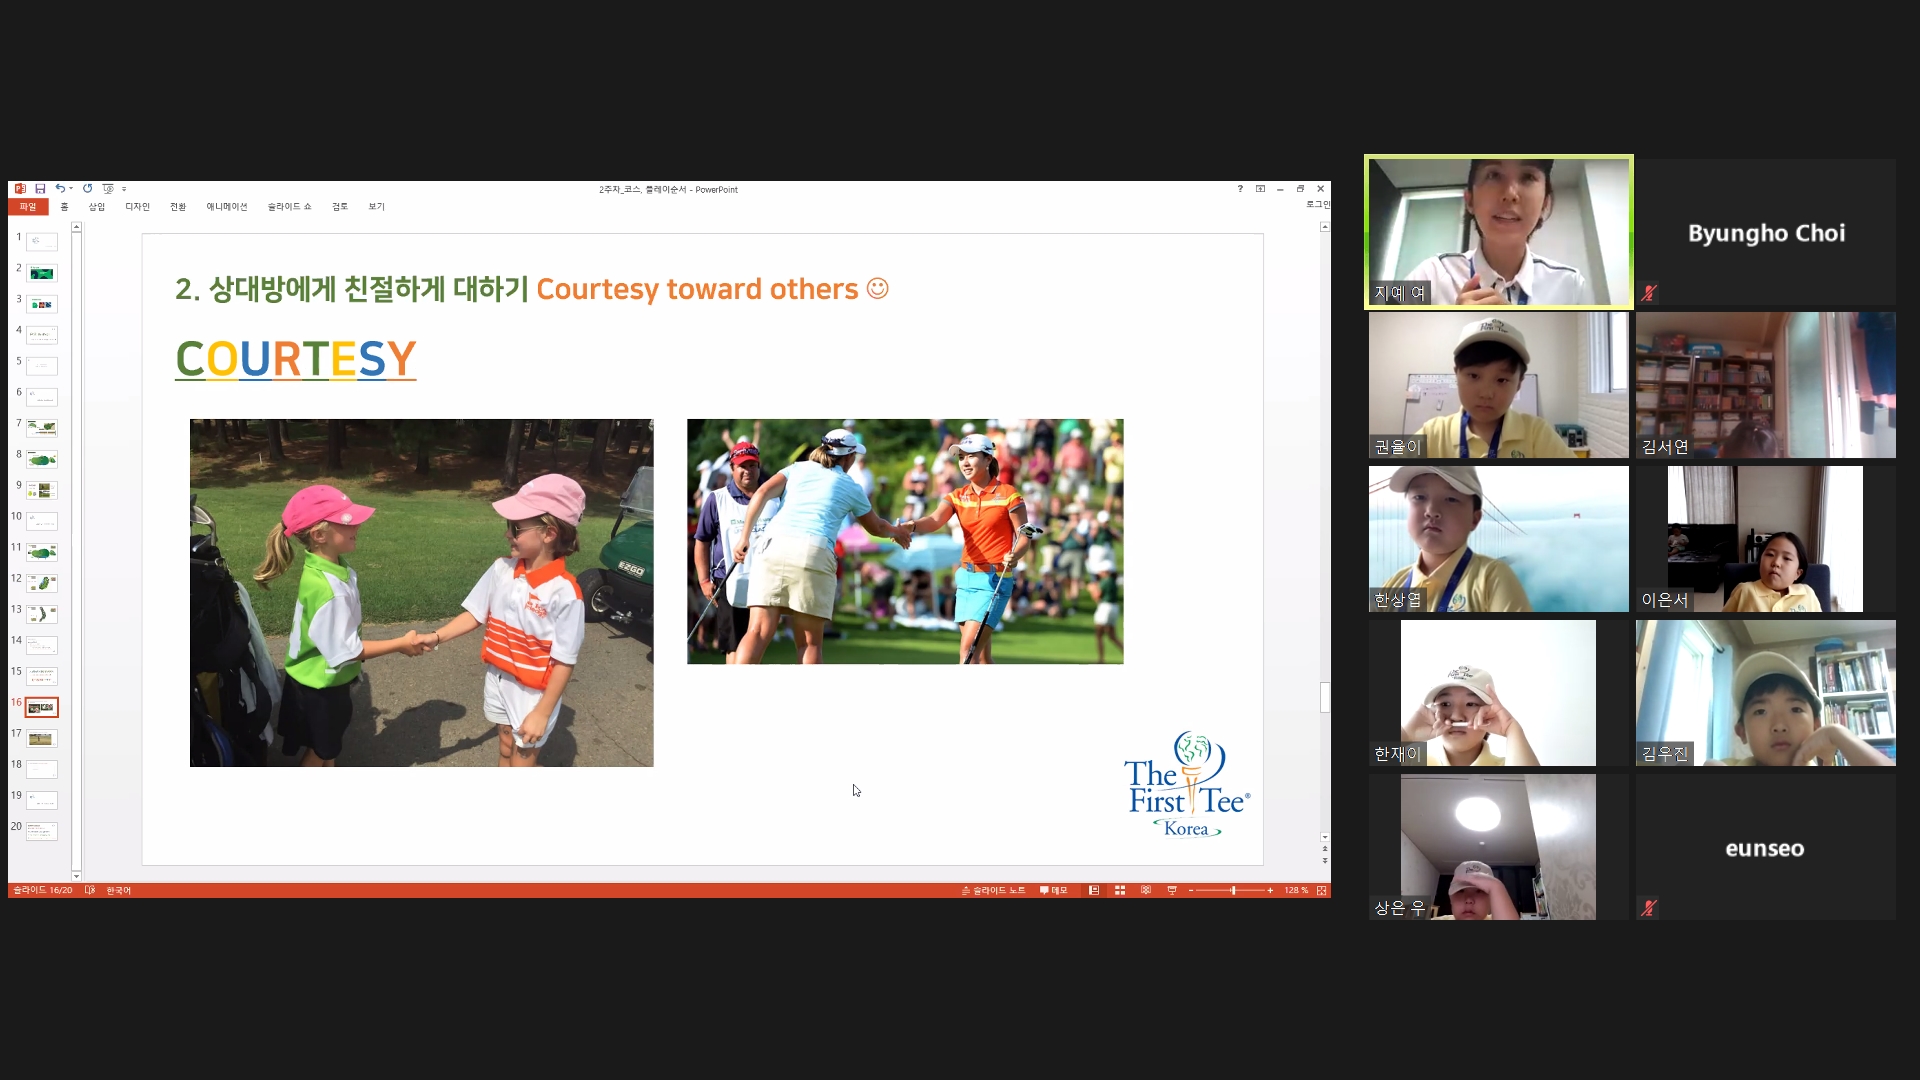Image resolution: width=1920 pixels, height=1080 pixels.
Task: Click the zoom slider handle
Action: [1233, 890]
